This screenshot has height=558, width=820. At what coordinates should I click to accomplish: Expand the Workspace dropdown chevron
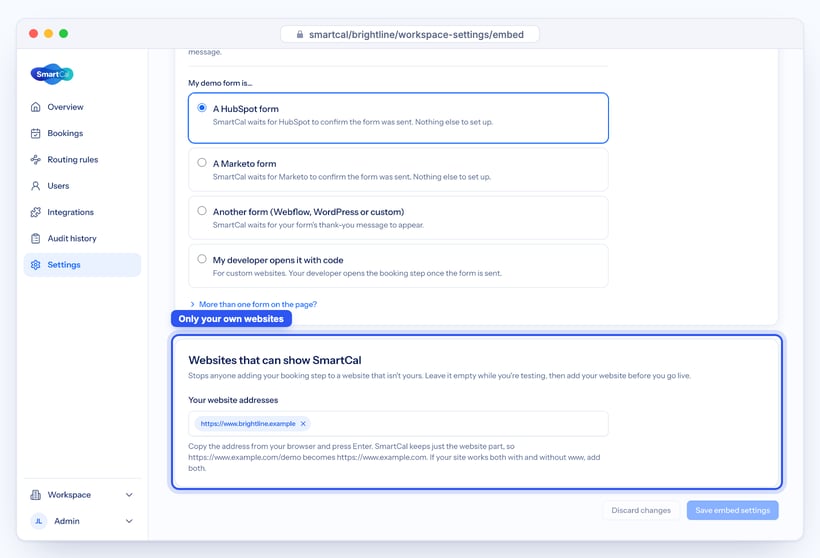pos(129,495)
